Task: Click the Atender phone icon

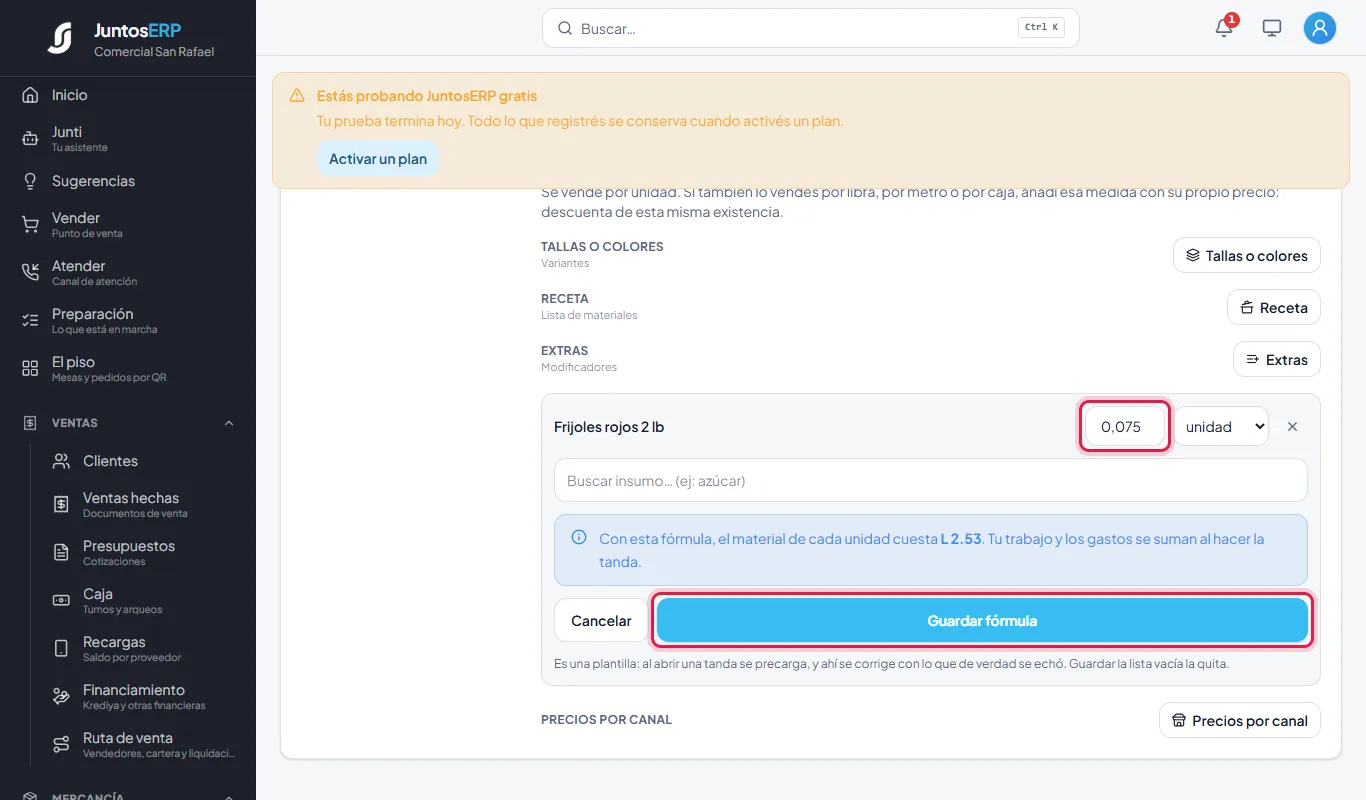Action: (30, 273)
